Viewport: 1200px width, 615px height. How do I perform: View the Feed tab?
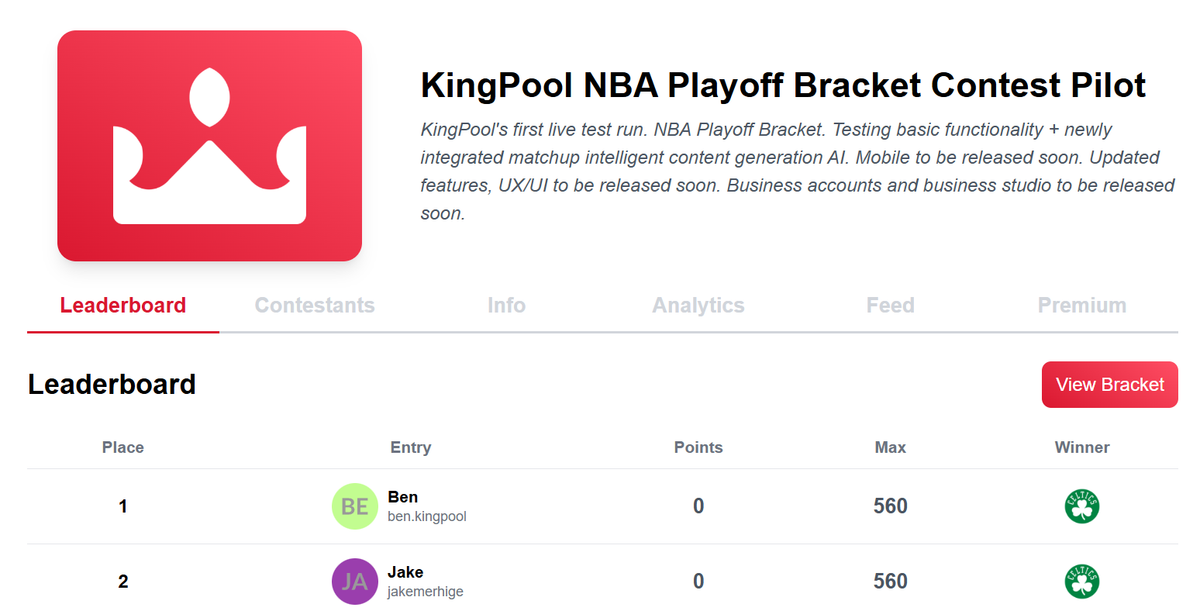point(890,305)
